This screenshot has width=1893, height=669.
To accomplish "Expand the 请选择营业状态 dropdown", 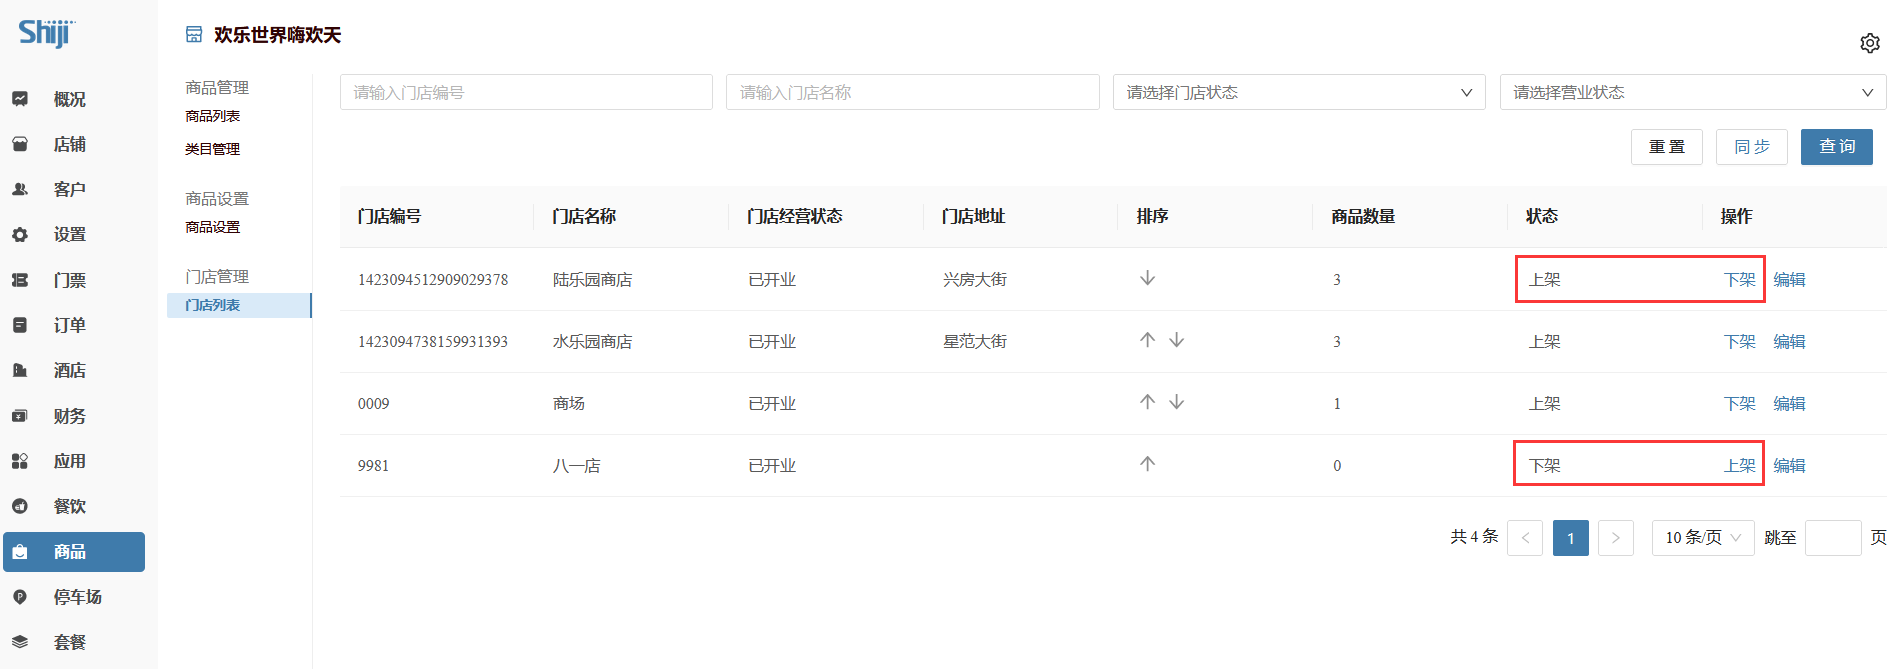I will pyautogui.click(x=1692, y=92).
